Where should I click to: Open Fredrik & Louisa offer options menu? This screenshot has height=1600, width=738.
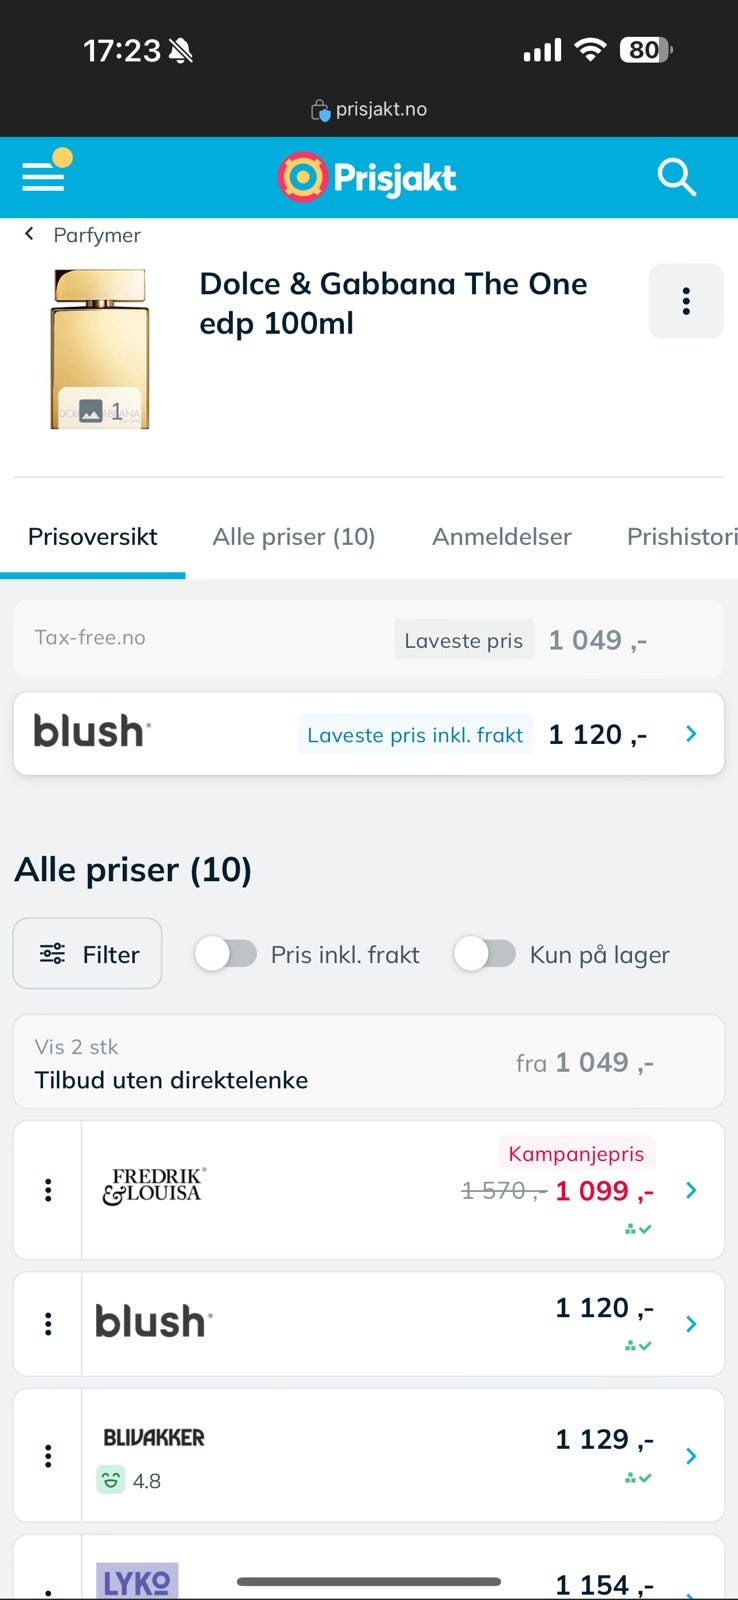48,1190
